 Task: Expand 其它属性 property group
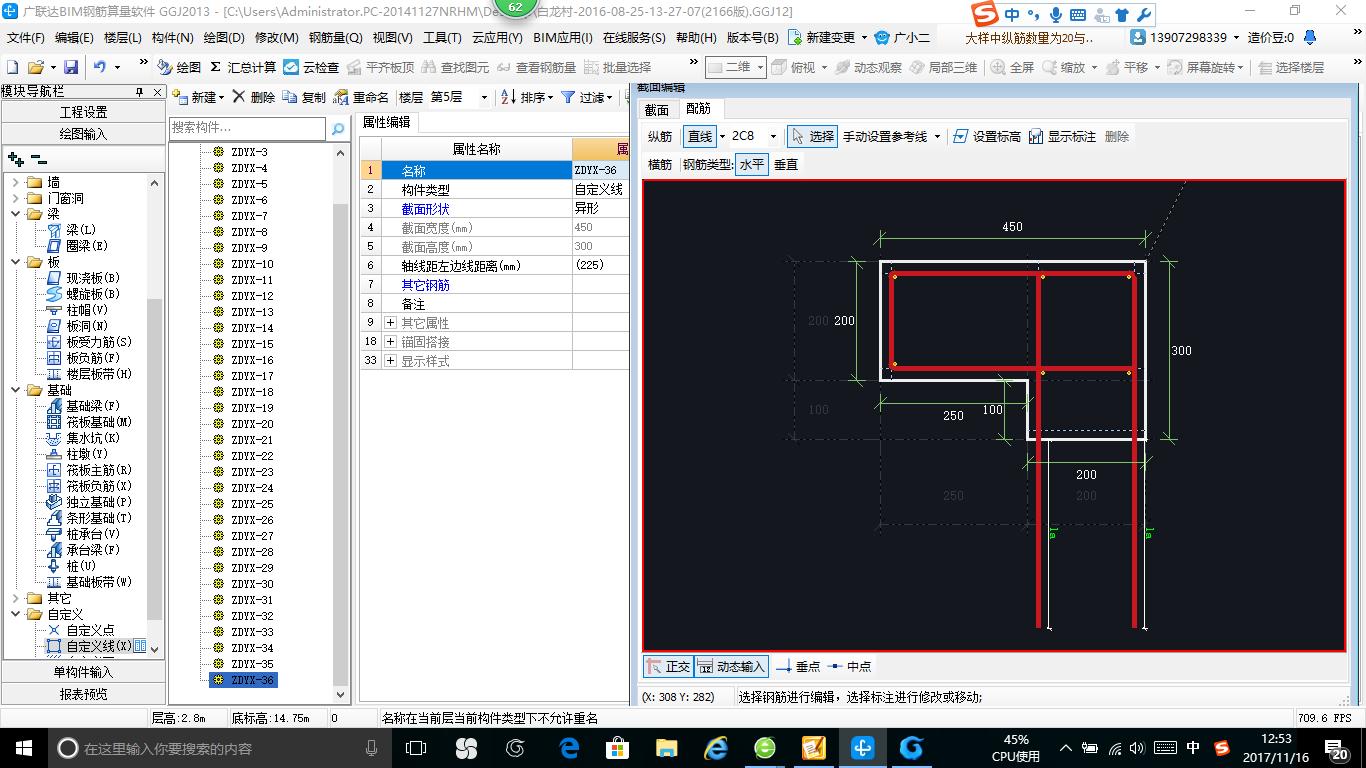(x=390, y=323)
